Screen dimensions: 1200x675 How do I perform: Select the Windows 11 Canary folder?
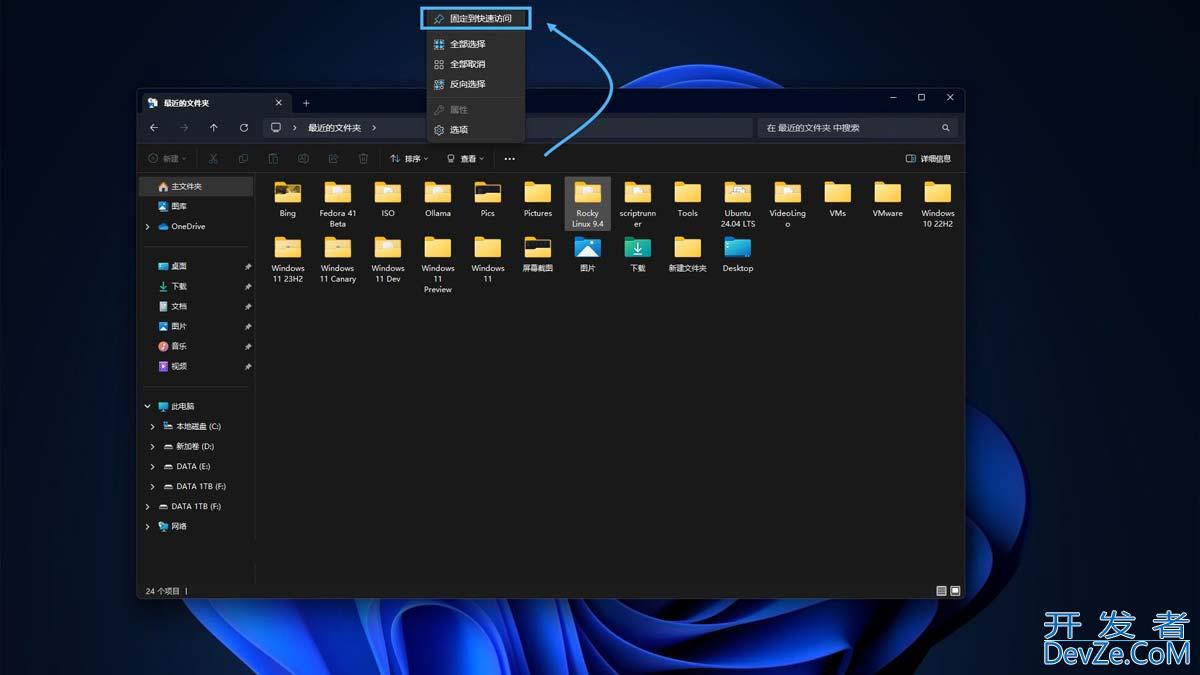tap(338, 259)
